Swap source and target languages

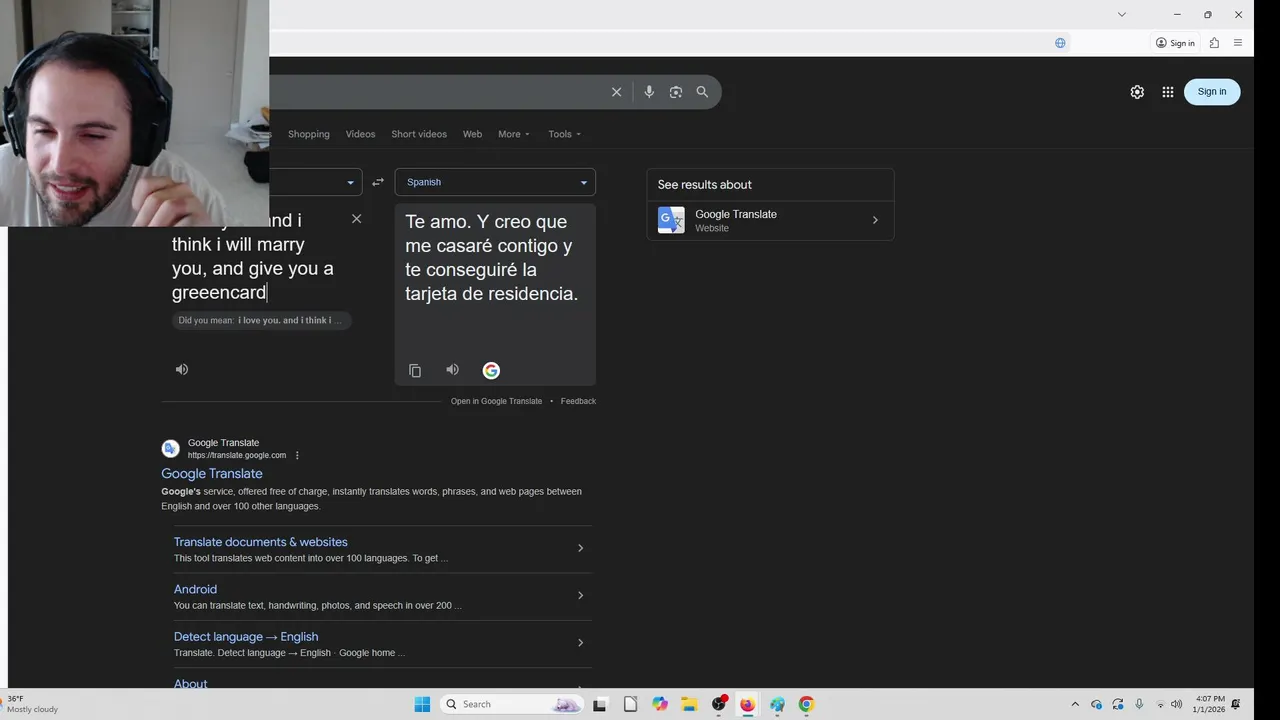coord(378,182)
